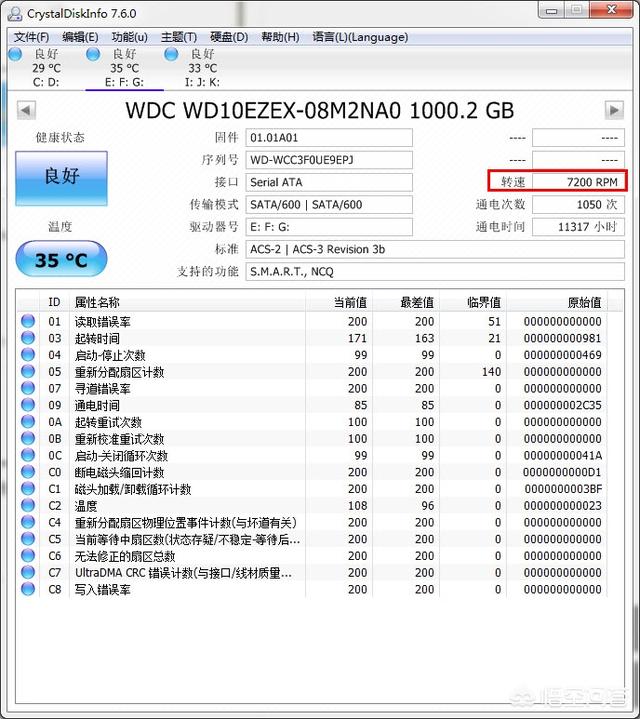Click the 原始值 column header
Viewport: 640px width, 719px height.
(557, 303)
